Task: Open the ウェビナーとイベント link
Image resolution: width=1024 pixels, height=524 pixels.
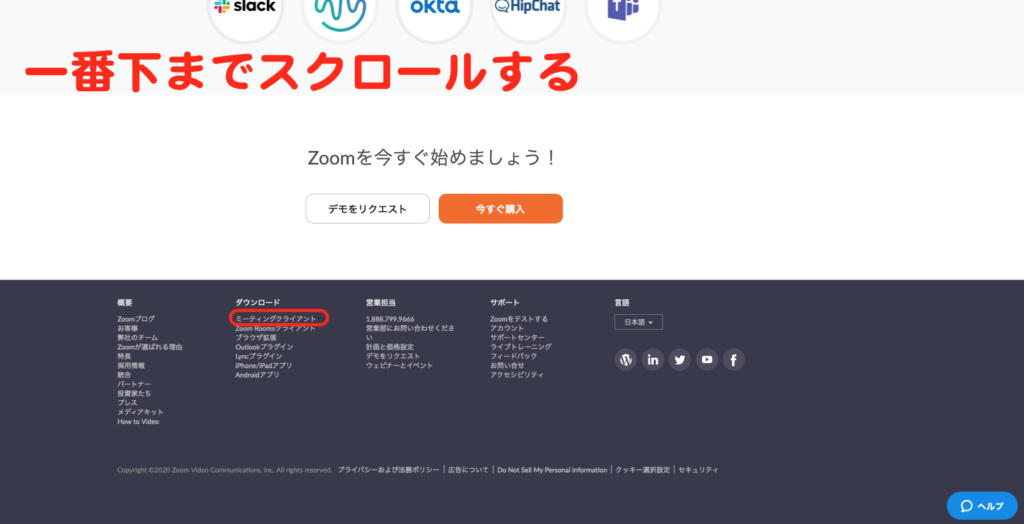Action: pyautogui.click(x=400, y=366)
